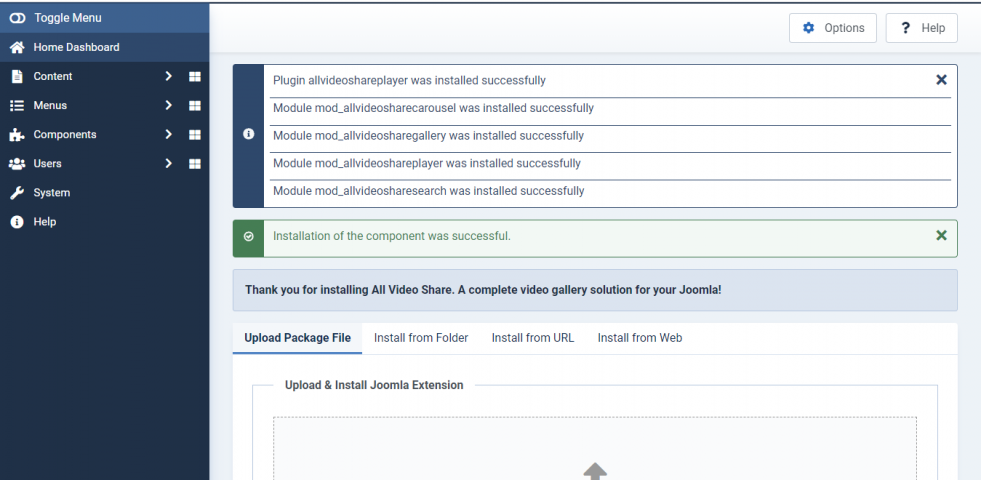Open the Content dashboard grid icon

195,76
